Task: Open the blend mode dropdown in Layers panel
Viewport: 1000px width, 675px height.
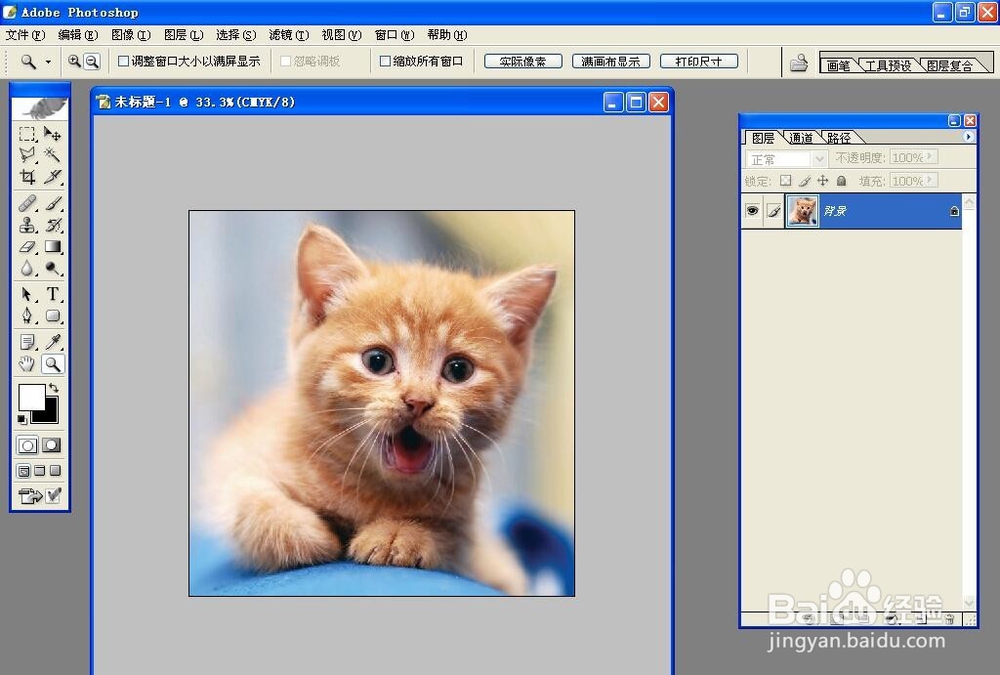Action: 818,157
